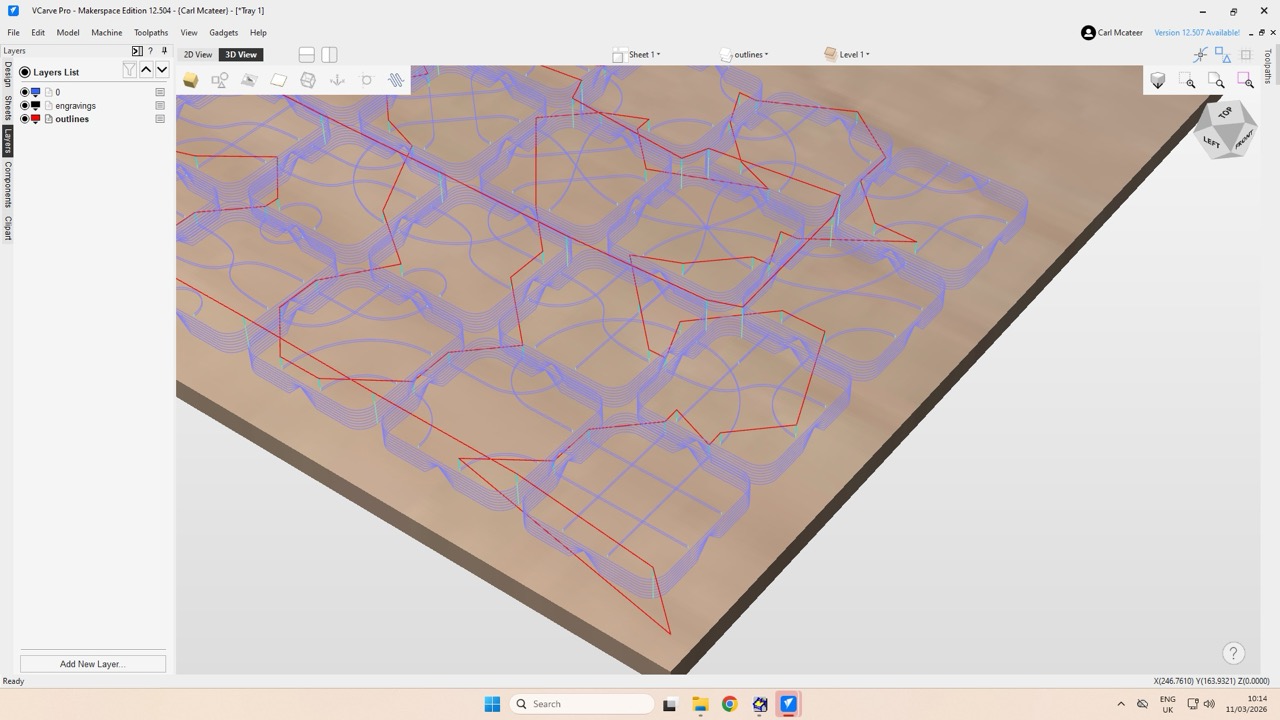This screenshot has height=720, width=1280.
Task: Open the View menu
Action: coord(189,33)
